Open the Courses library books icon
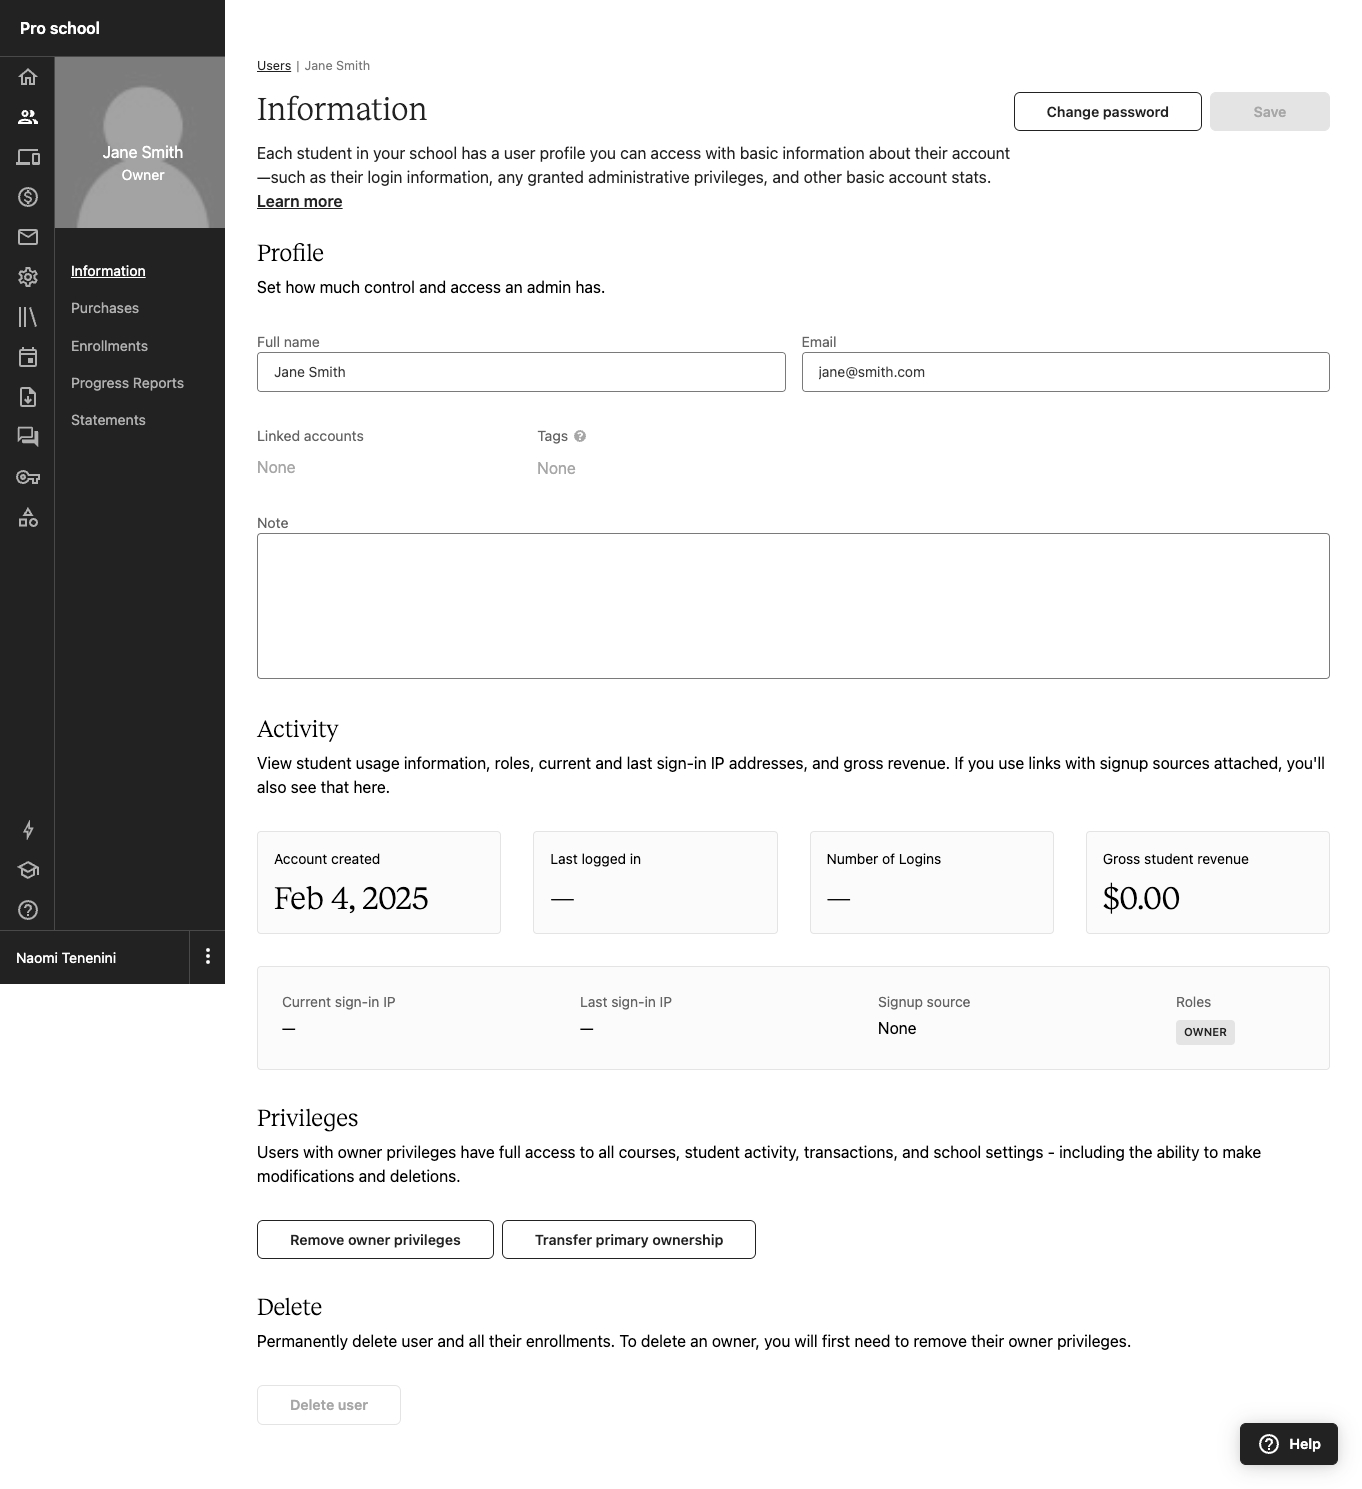 pyautogui.click(x=28, y=317)
